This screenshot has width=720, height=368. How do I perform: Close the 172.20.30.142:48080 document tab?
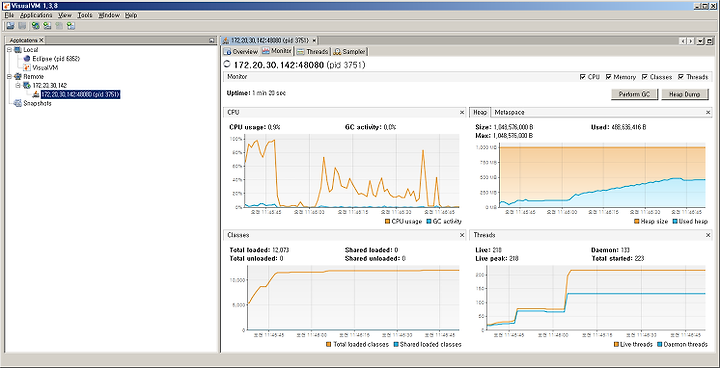(x=315, y=40)
